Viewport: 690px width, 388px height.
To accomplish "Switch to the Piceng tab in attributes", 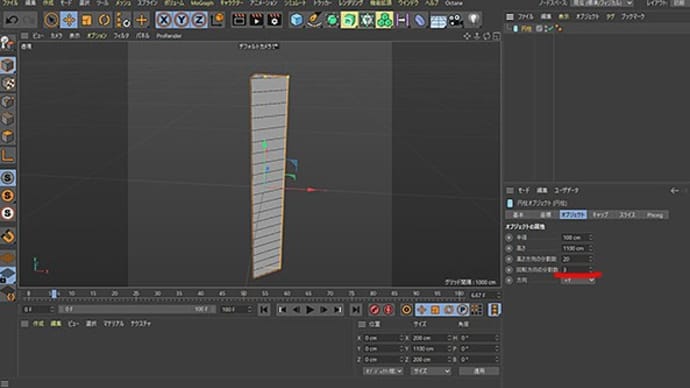I will (654, 215).
